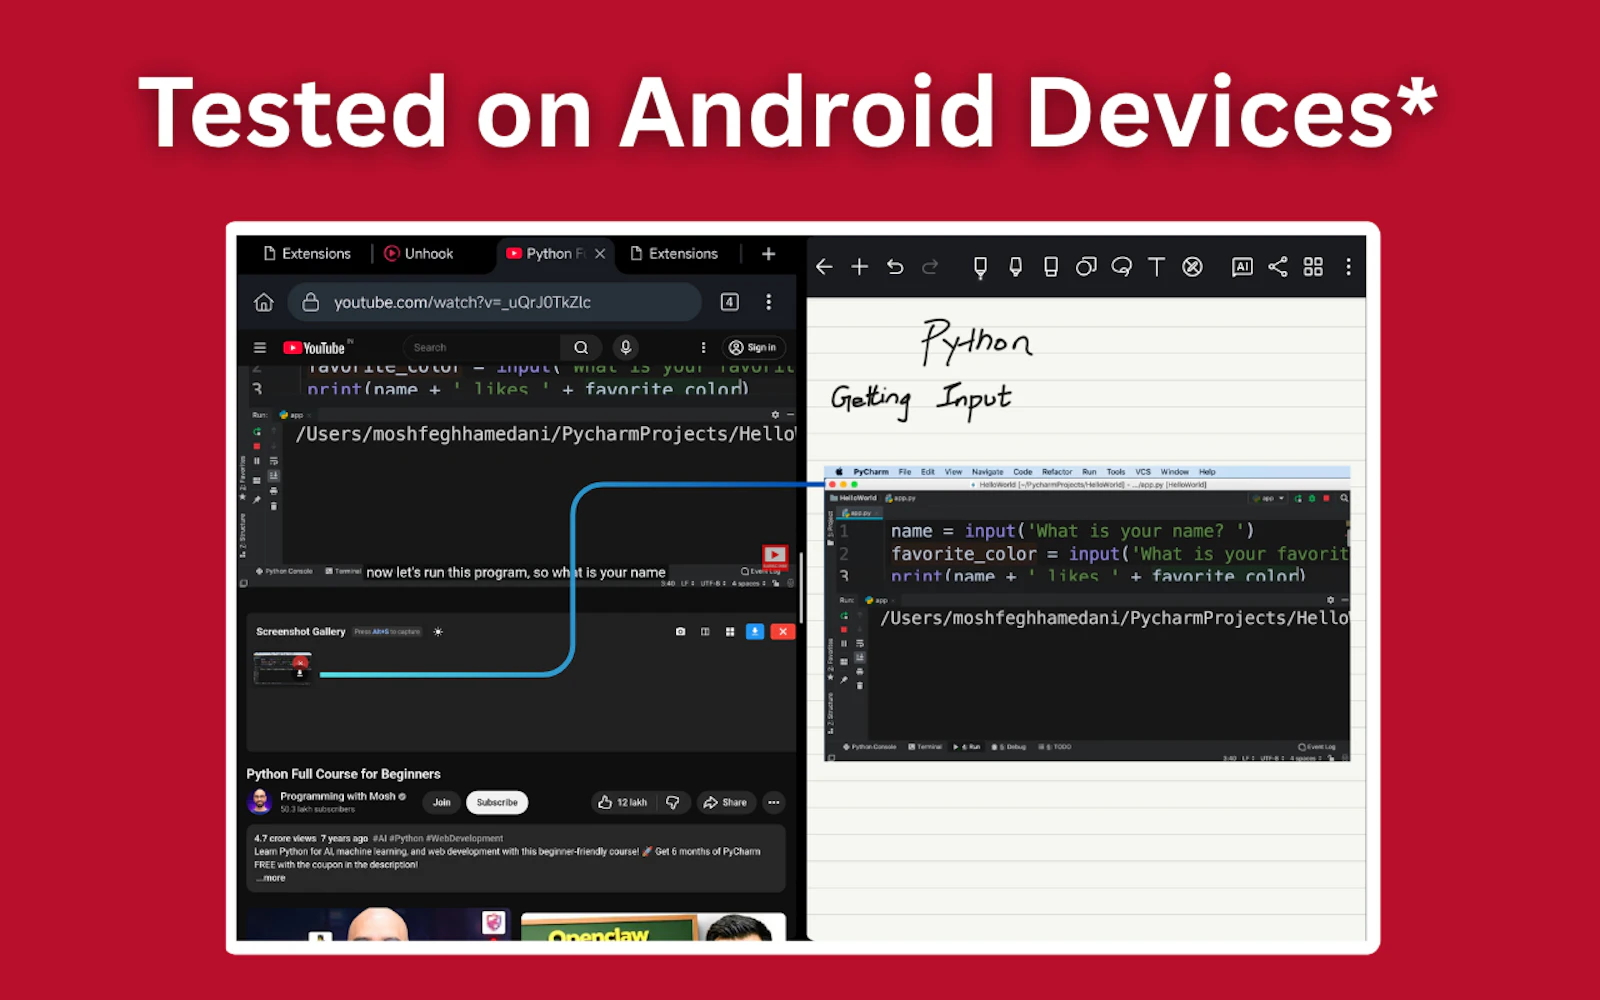Subscribe to Programming with Mosh
This screenshot has width=1600, height=1000.
497,802
